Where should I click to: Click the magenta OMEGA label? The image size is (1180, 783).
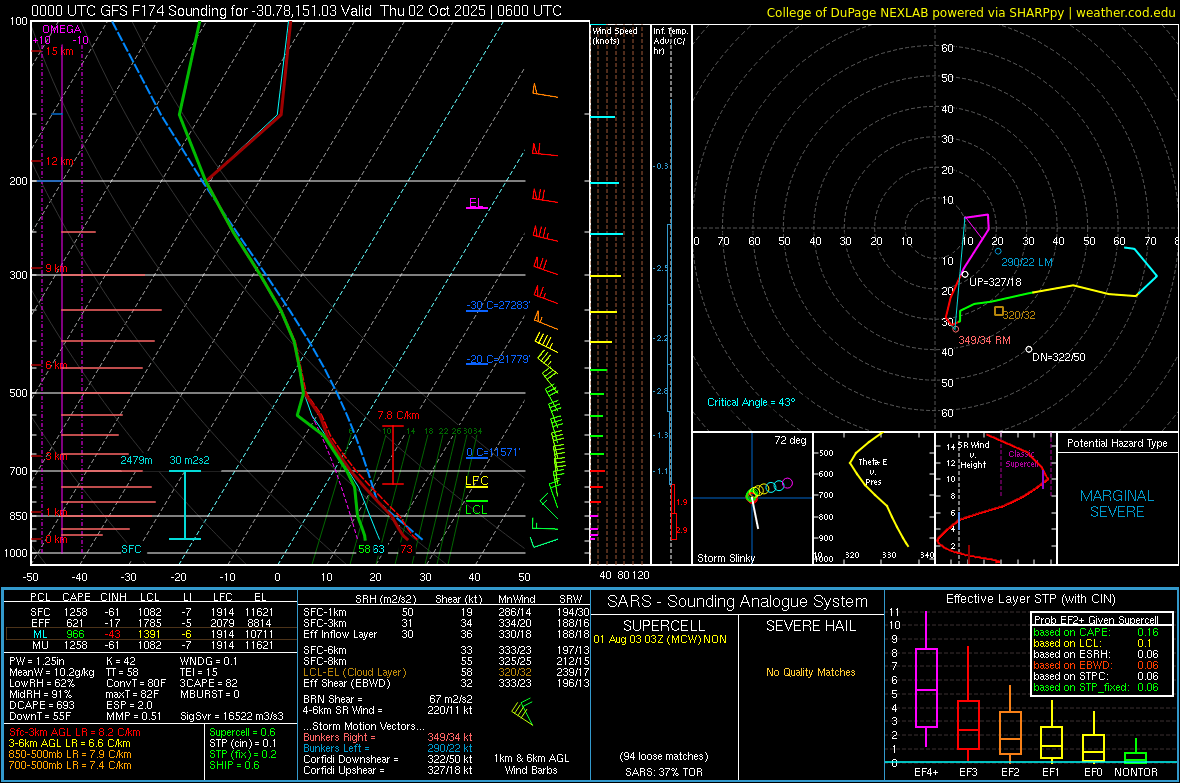click(x=62, y=29)
